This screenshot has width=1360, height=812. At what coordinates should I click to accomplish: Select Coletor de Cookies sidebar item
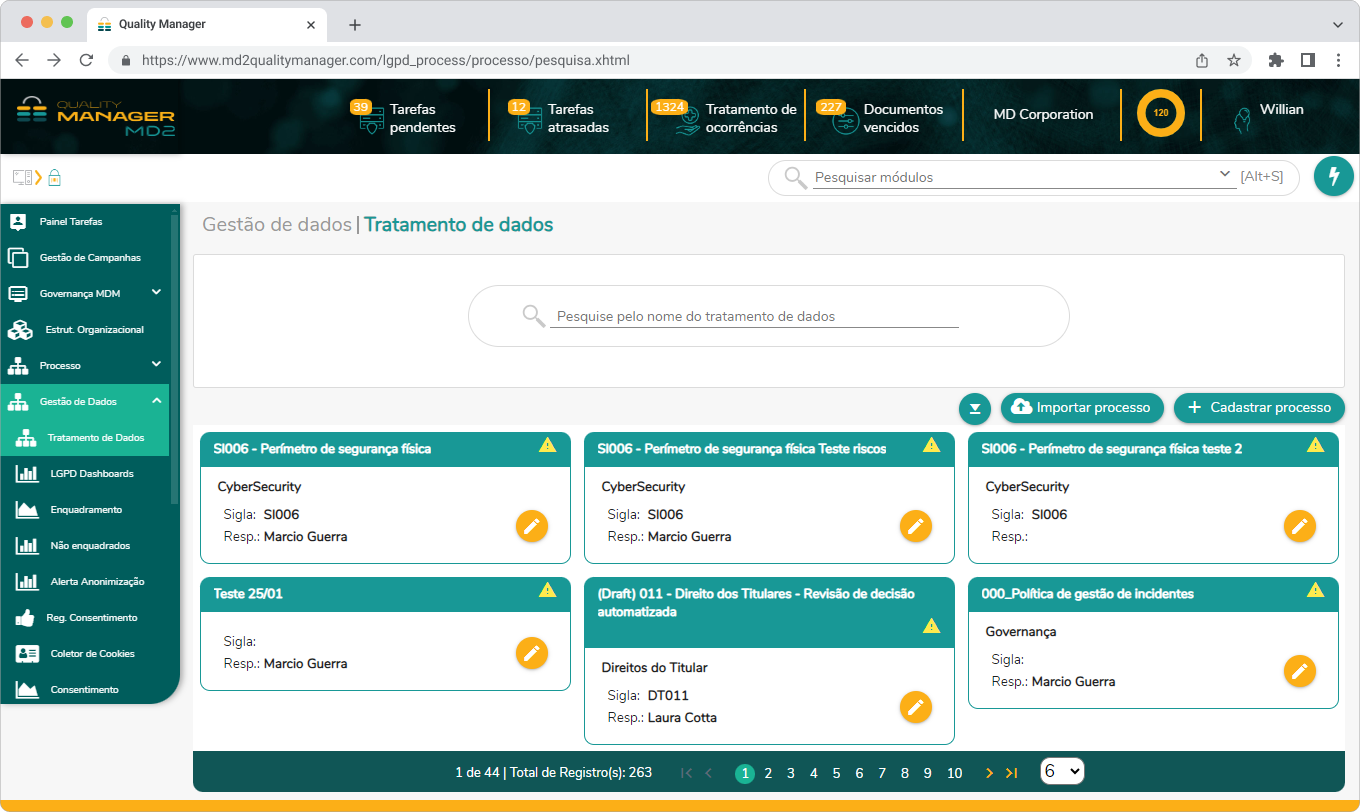pos(92,653)
